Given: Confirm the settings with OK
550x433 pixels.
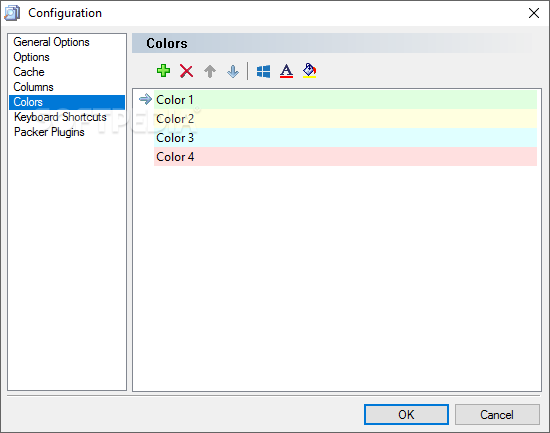Looking at the screenshot, I should point(406,414).
